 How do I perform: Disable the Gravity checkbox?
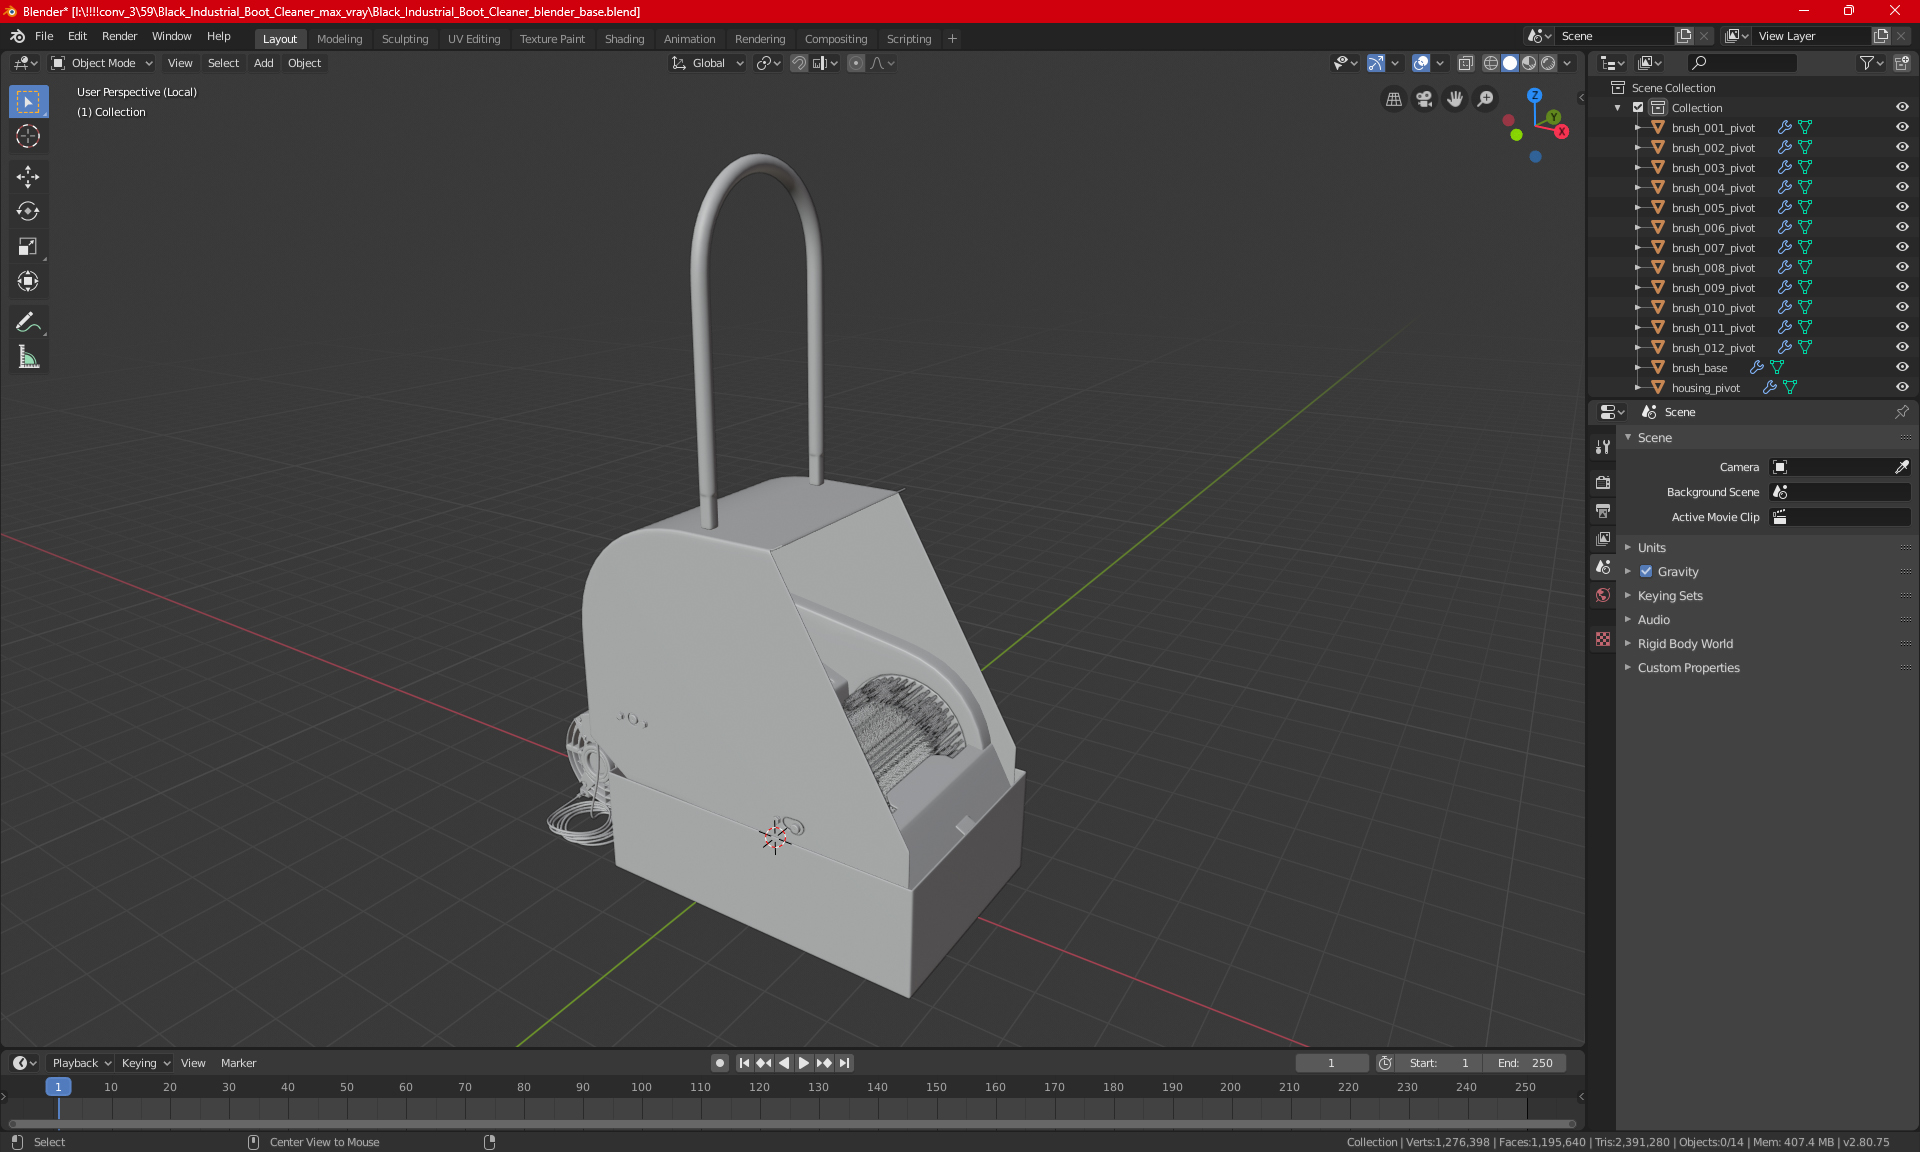(x=1646, y=572)
